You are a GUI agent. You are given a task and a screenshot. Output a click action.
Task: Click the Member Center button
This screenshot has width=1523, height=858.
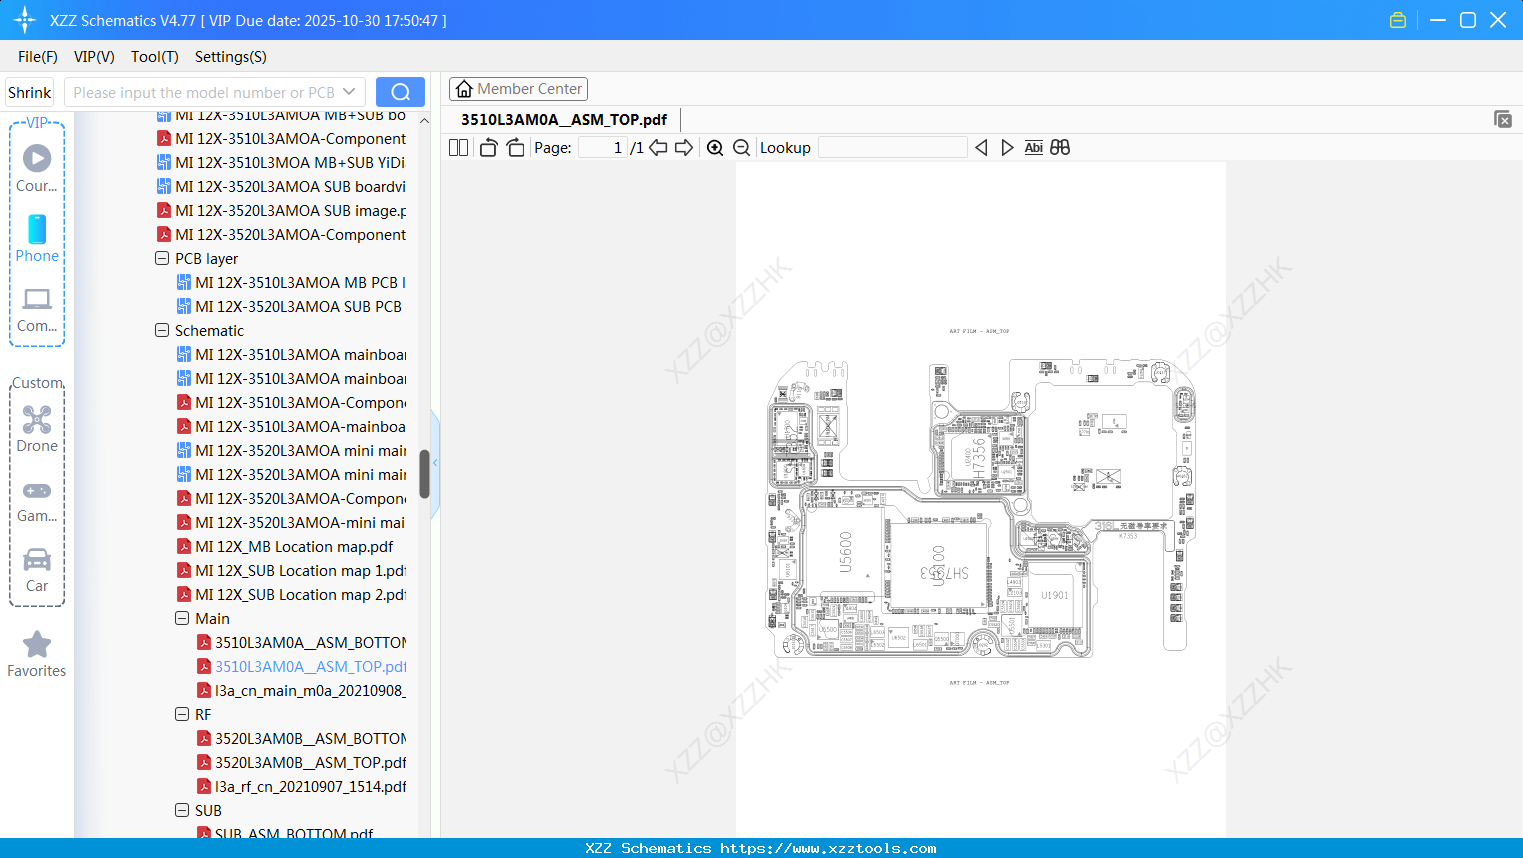518,88
